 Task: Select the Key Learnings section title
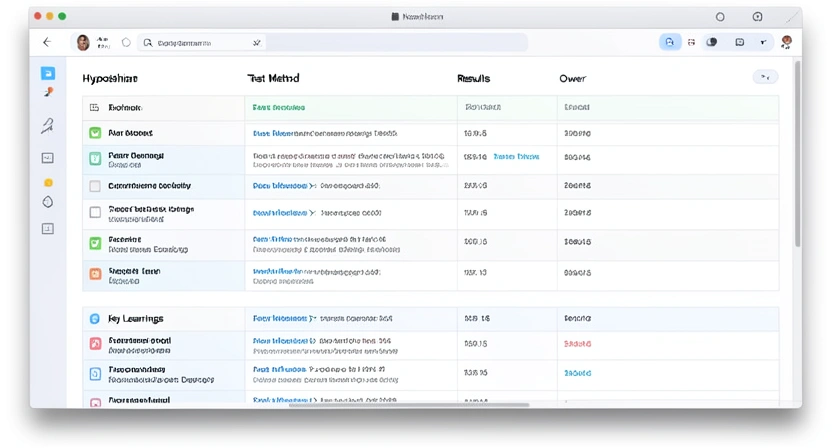click(x=136, y=319)
